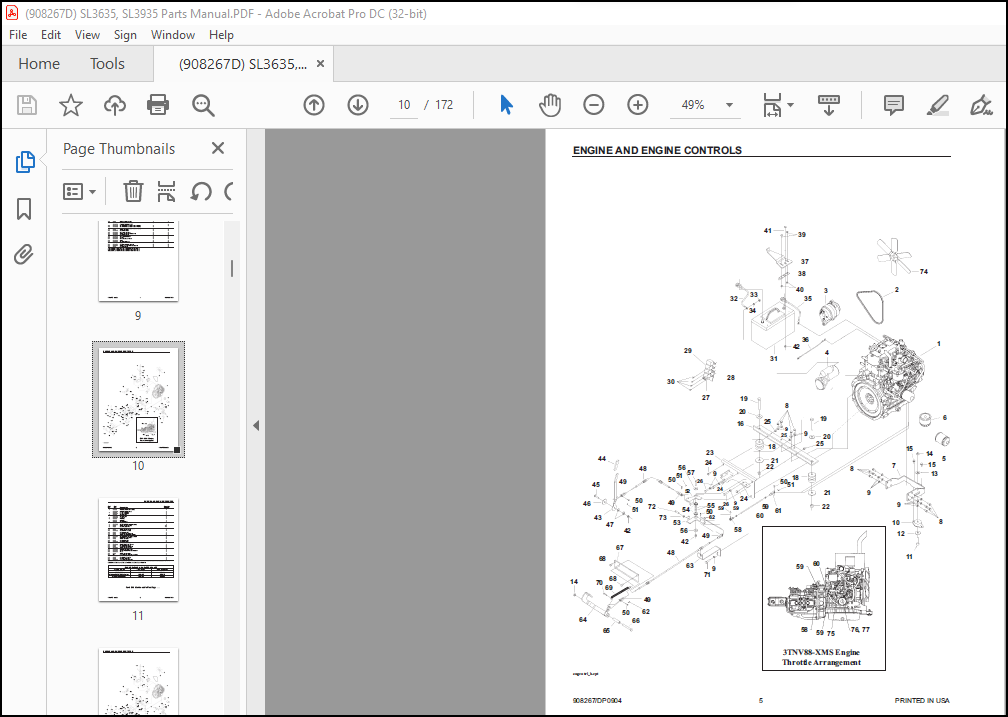This screenshot has height=717, width=1008.
Task: Open the Sign menu
Action: (125, 35)
